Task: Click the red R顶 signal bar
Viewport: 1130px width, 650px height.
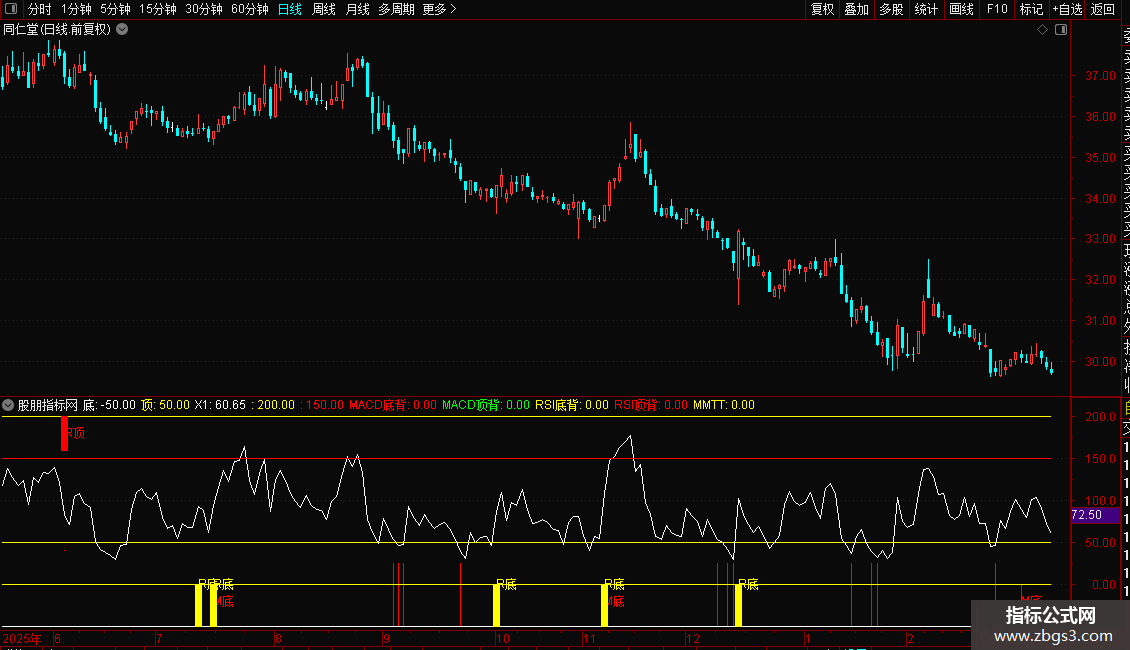Action: pos(65,434)
